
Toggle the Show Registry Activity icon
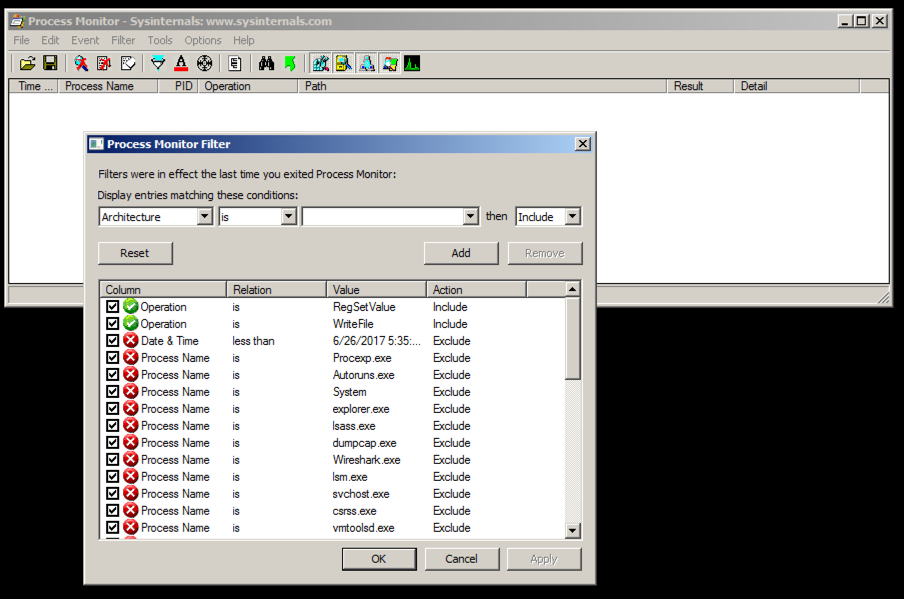[x=320, y=63]
